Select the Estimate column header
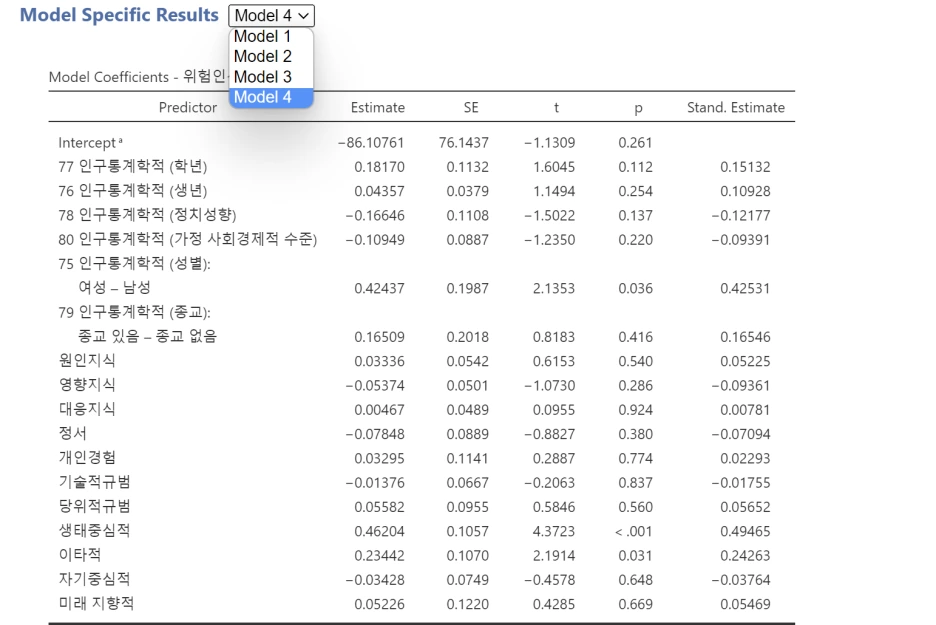 tap(377, 108)
